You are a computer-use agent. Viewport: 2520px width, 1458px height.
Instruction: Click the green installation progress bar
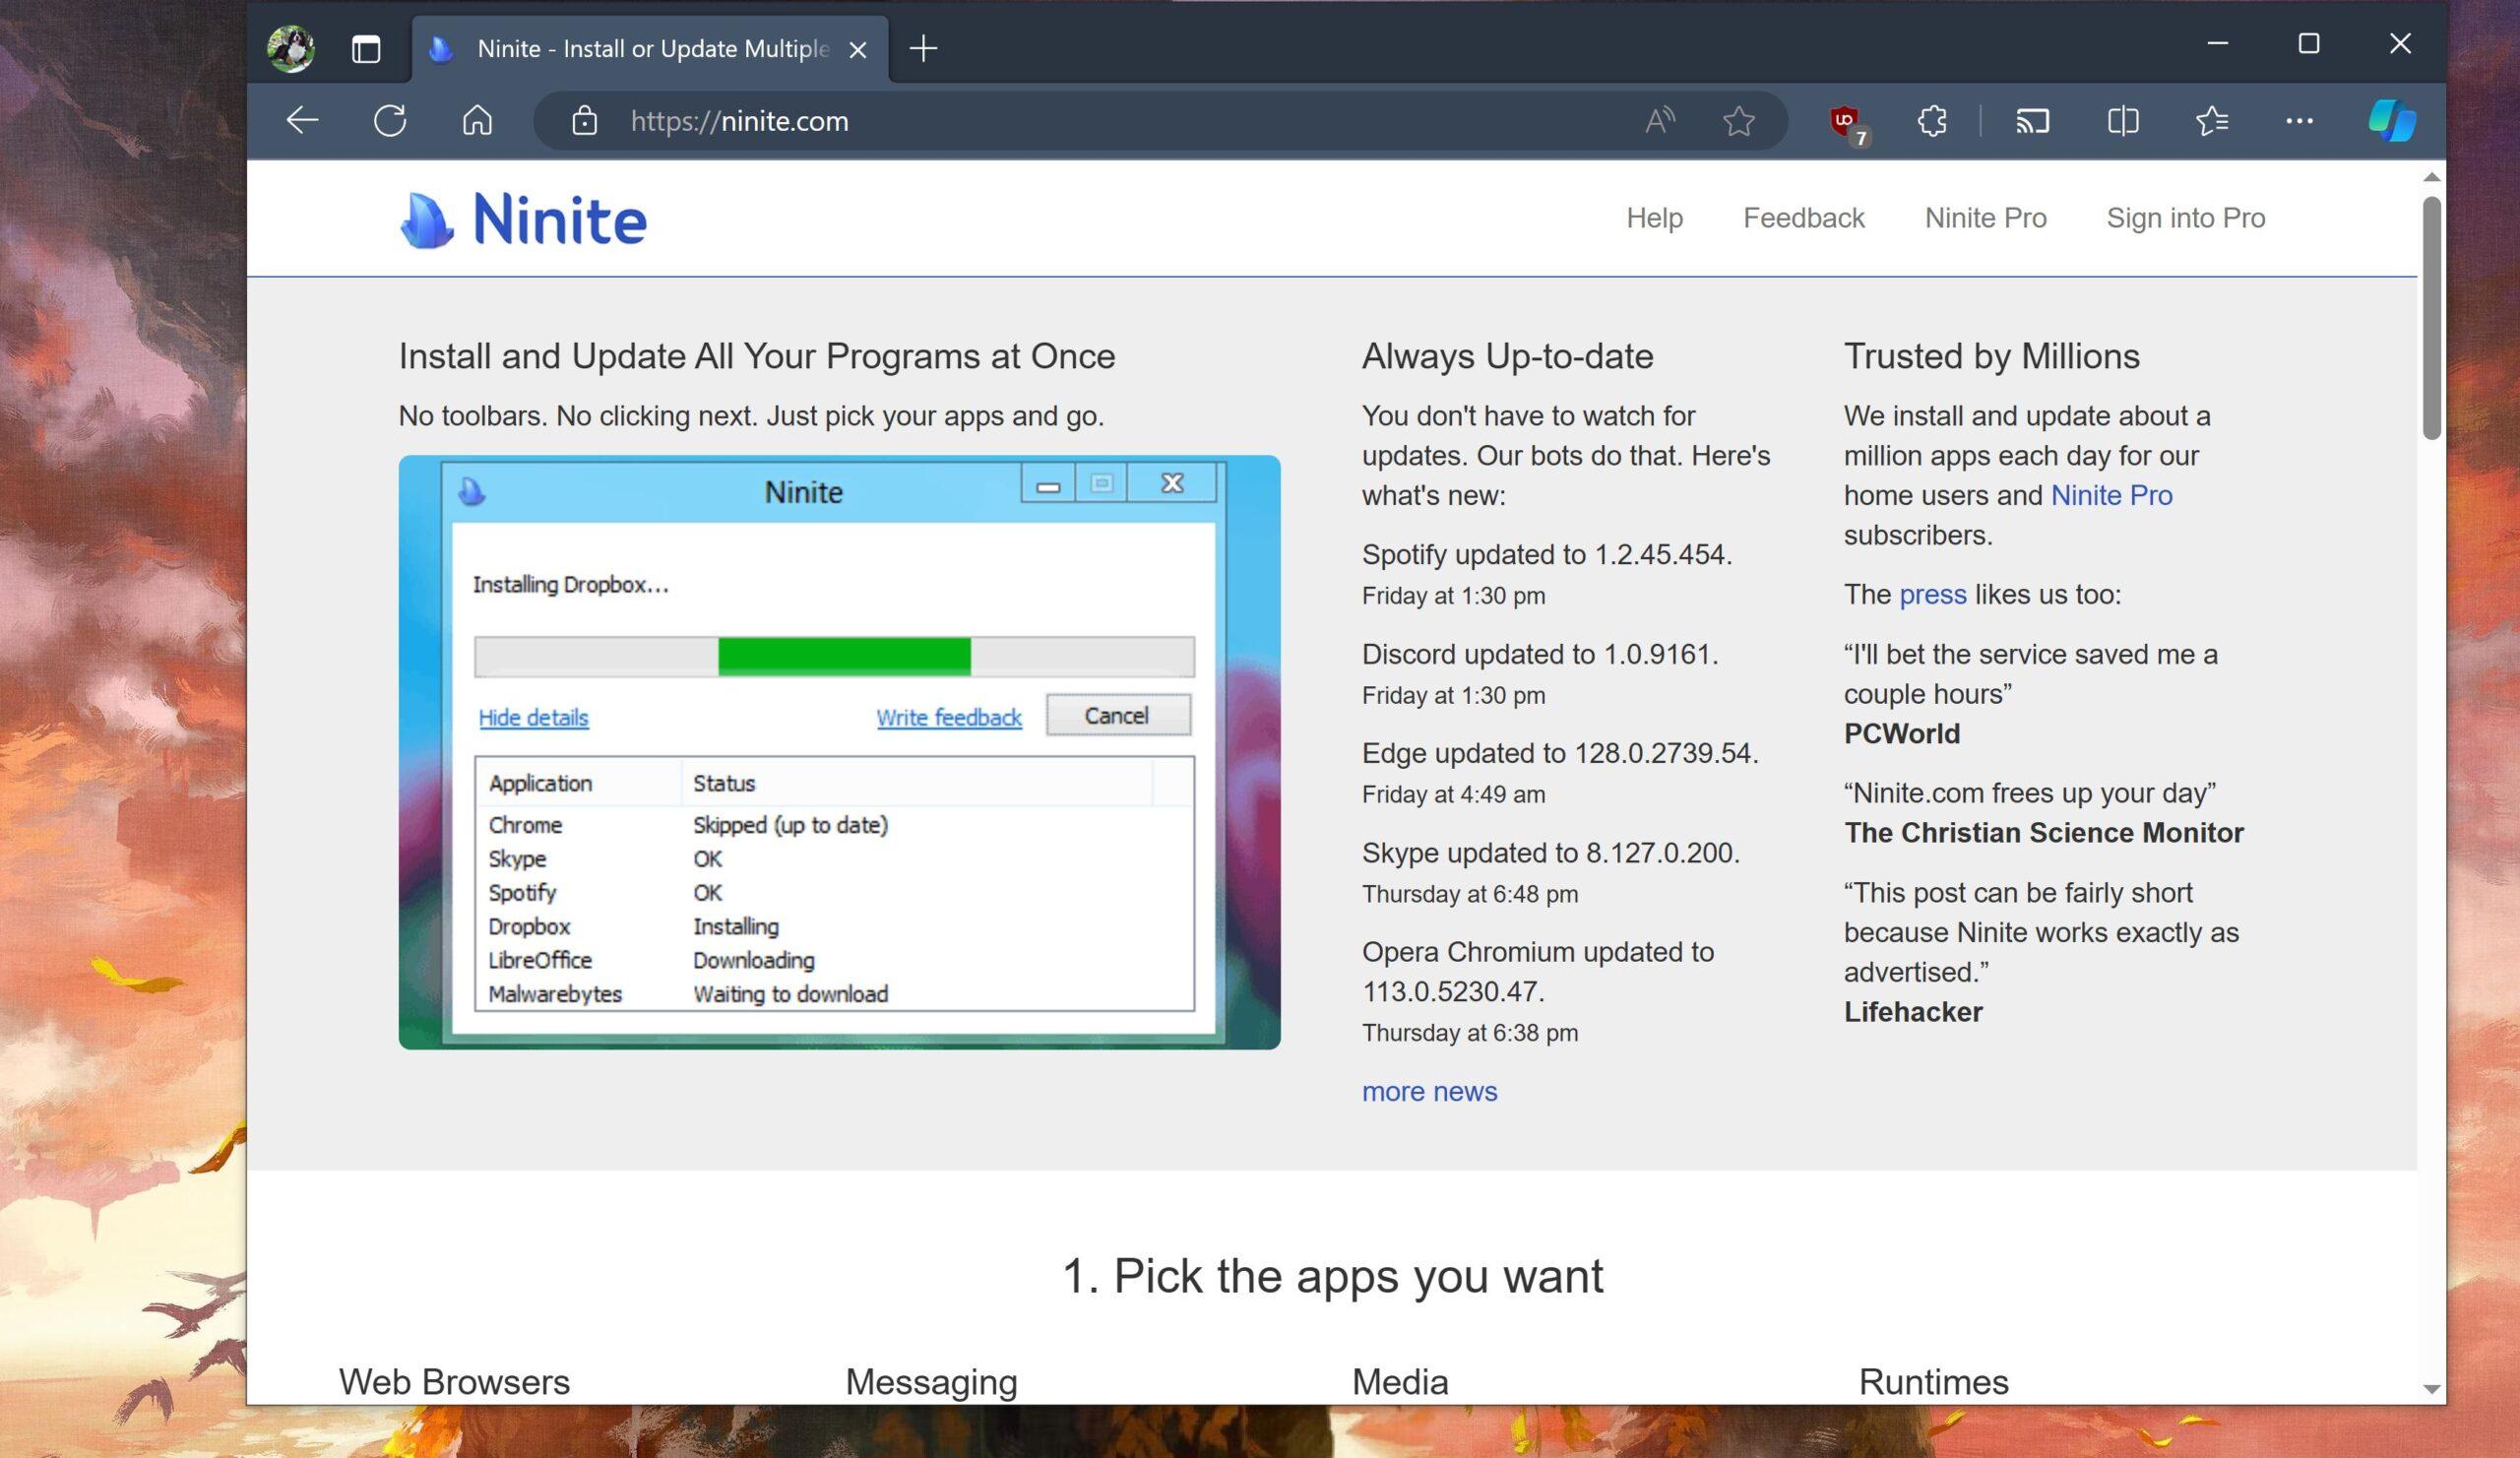(x=845, y=658)
